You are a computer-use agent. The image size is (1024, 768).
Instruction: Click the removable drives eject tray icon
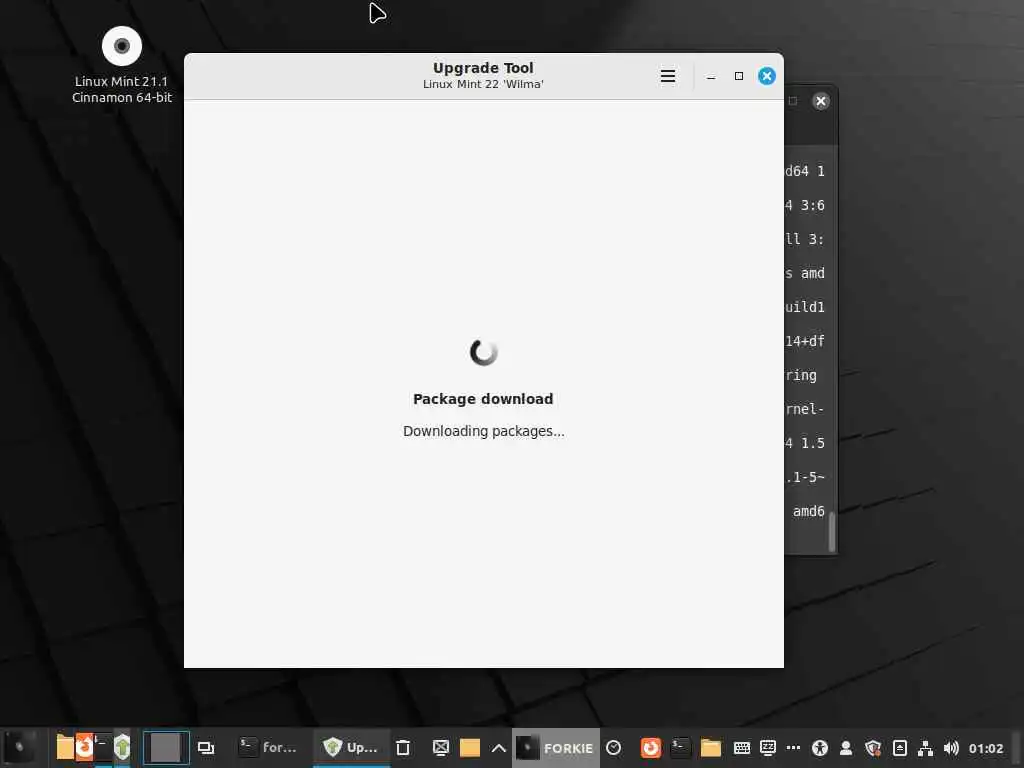click(899, 748)
